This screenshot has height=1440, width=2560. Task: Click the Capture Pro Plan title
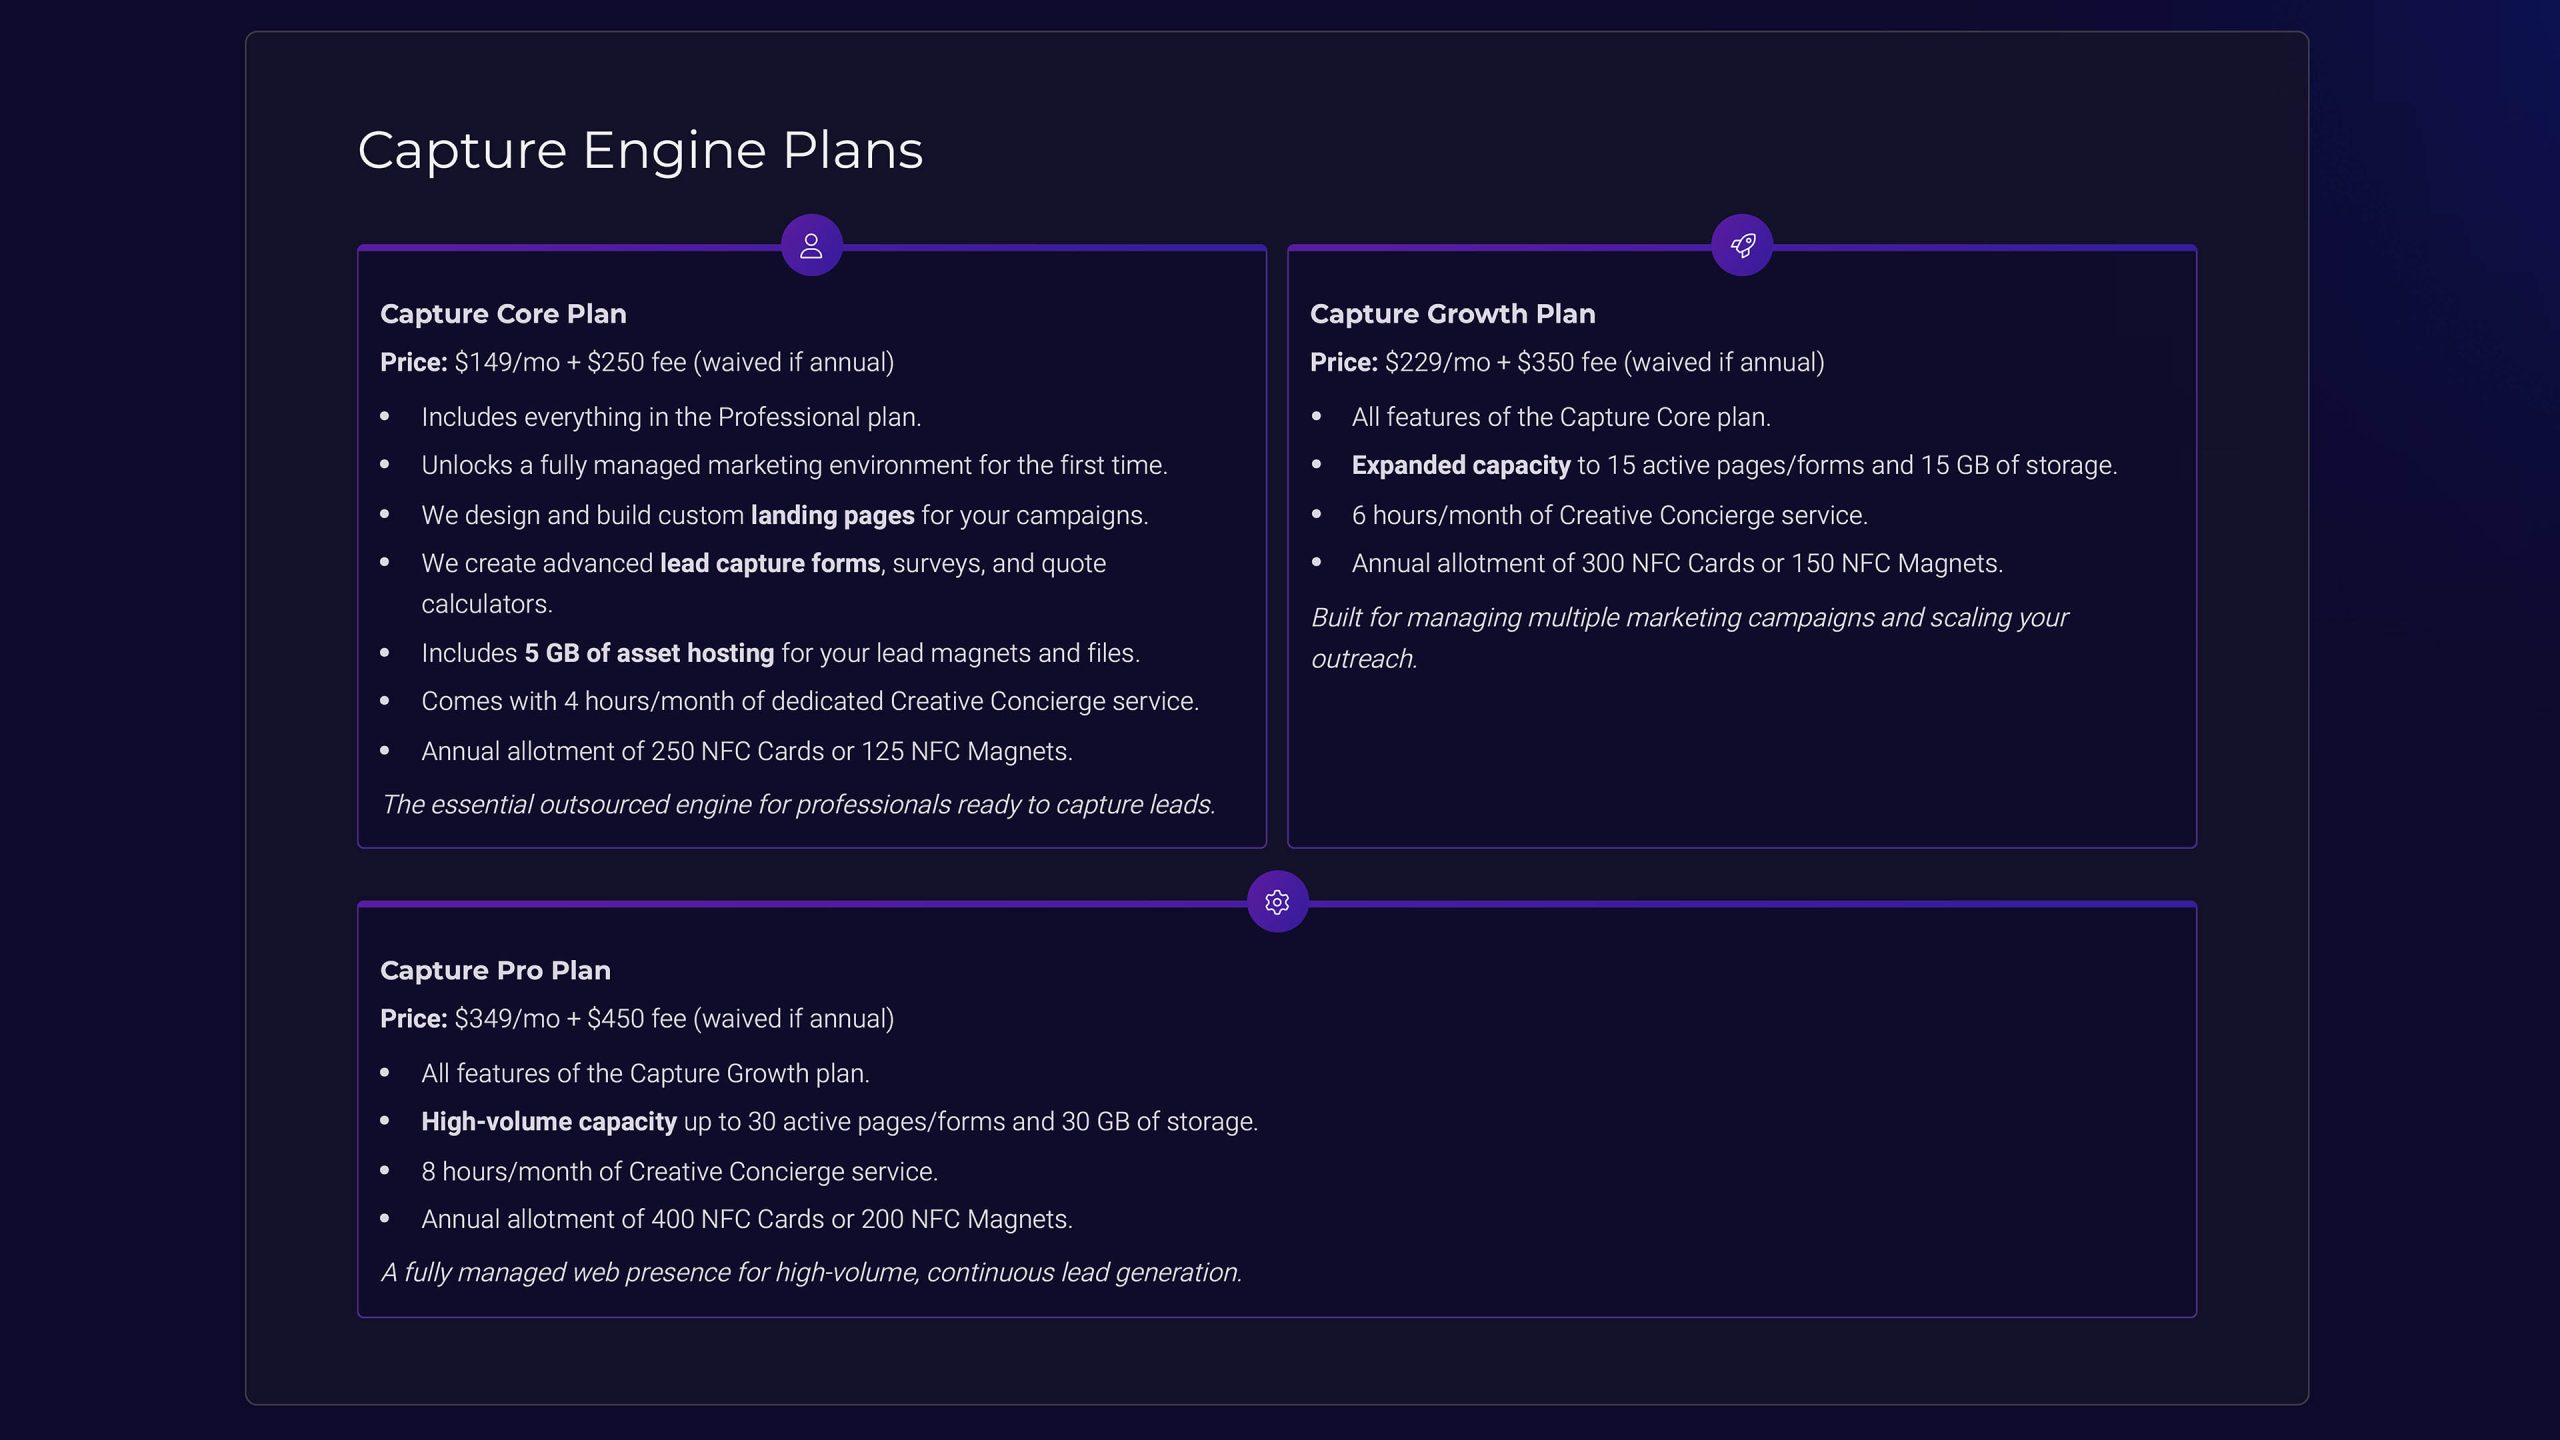[x=495, y=970]
